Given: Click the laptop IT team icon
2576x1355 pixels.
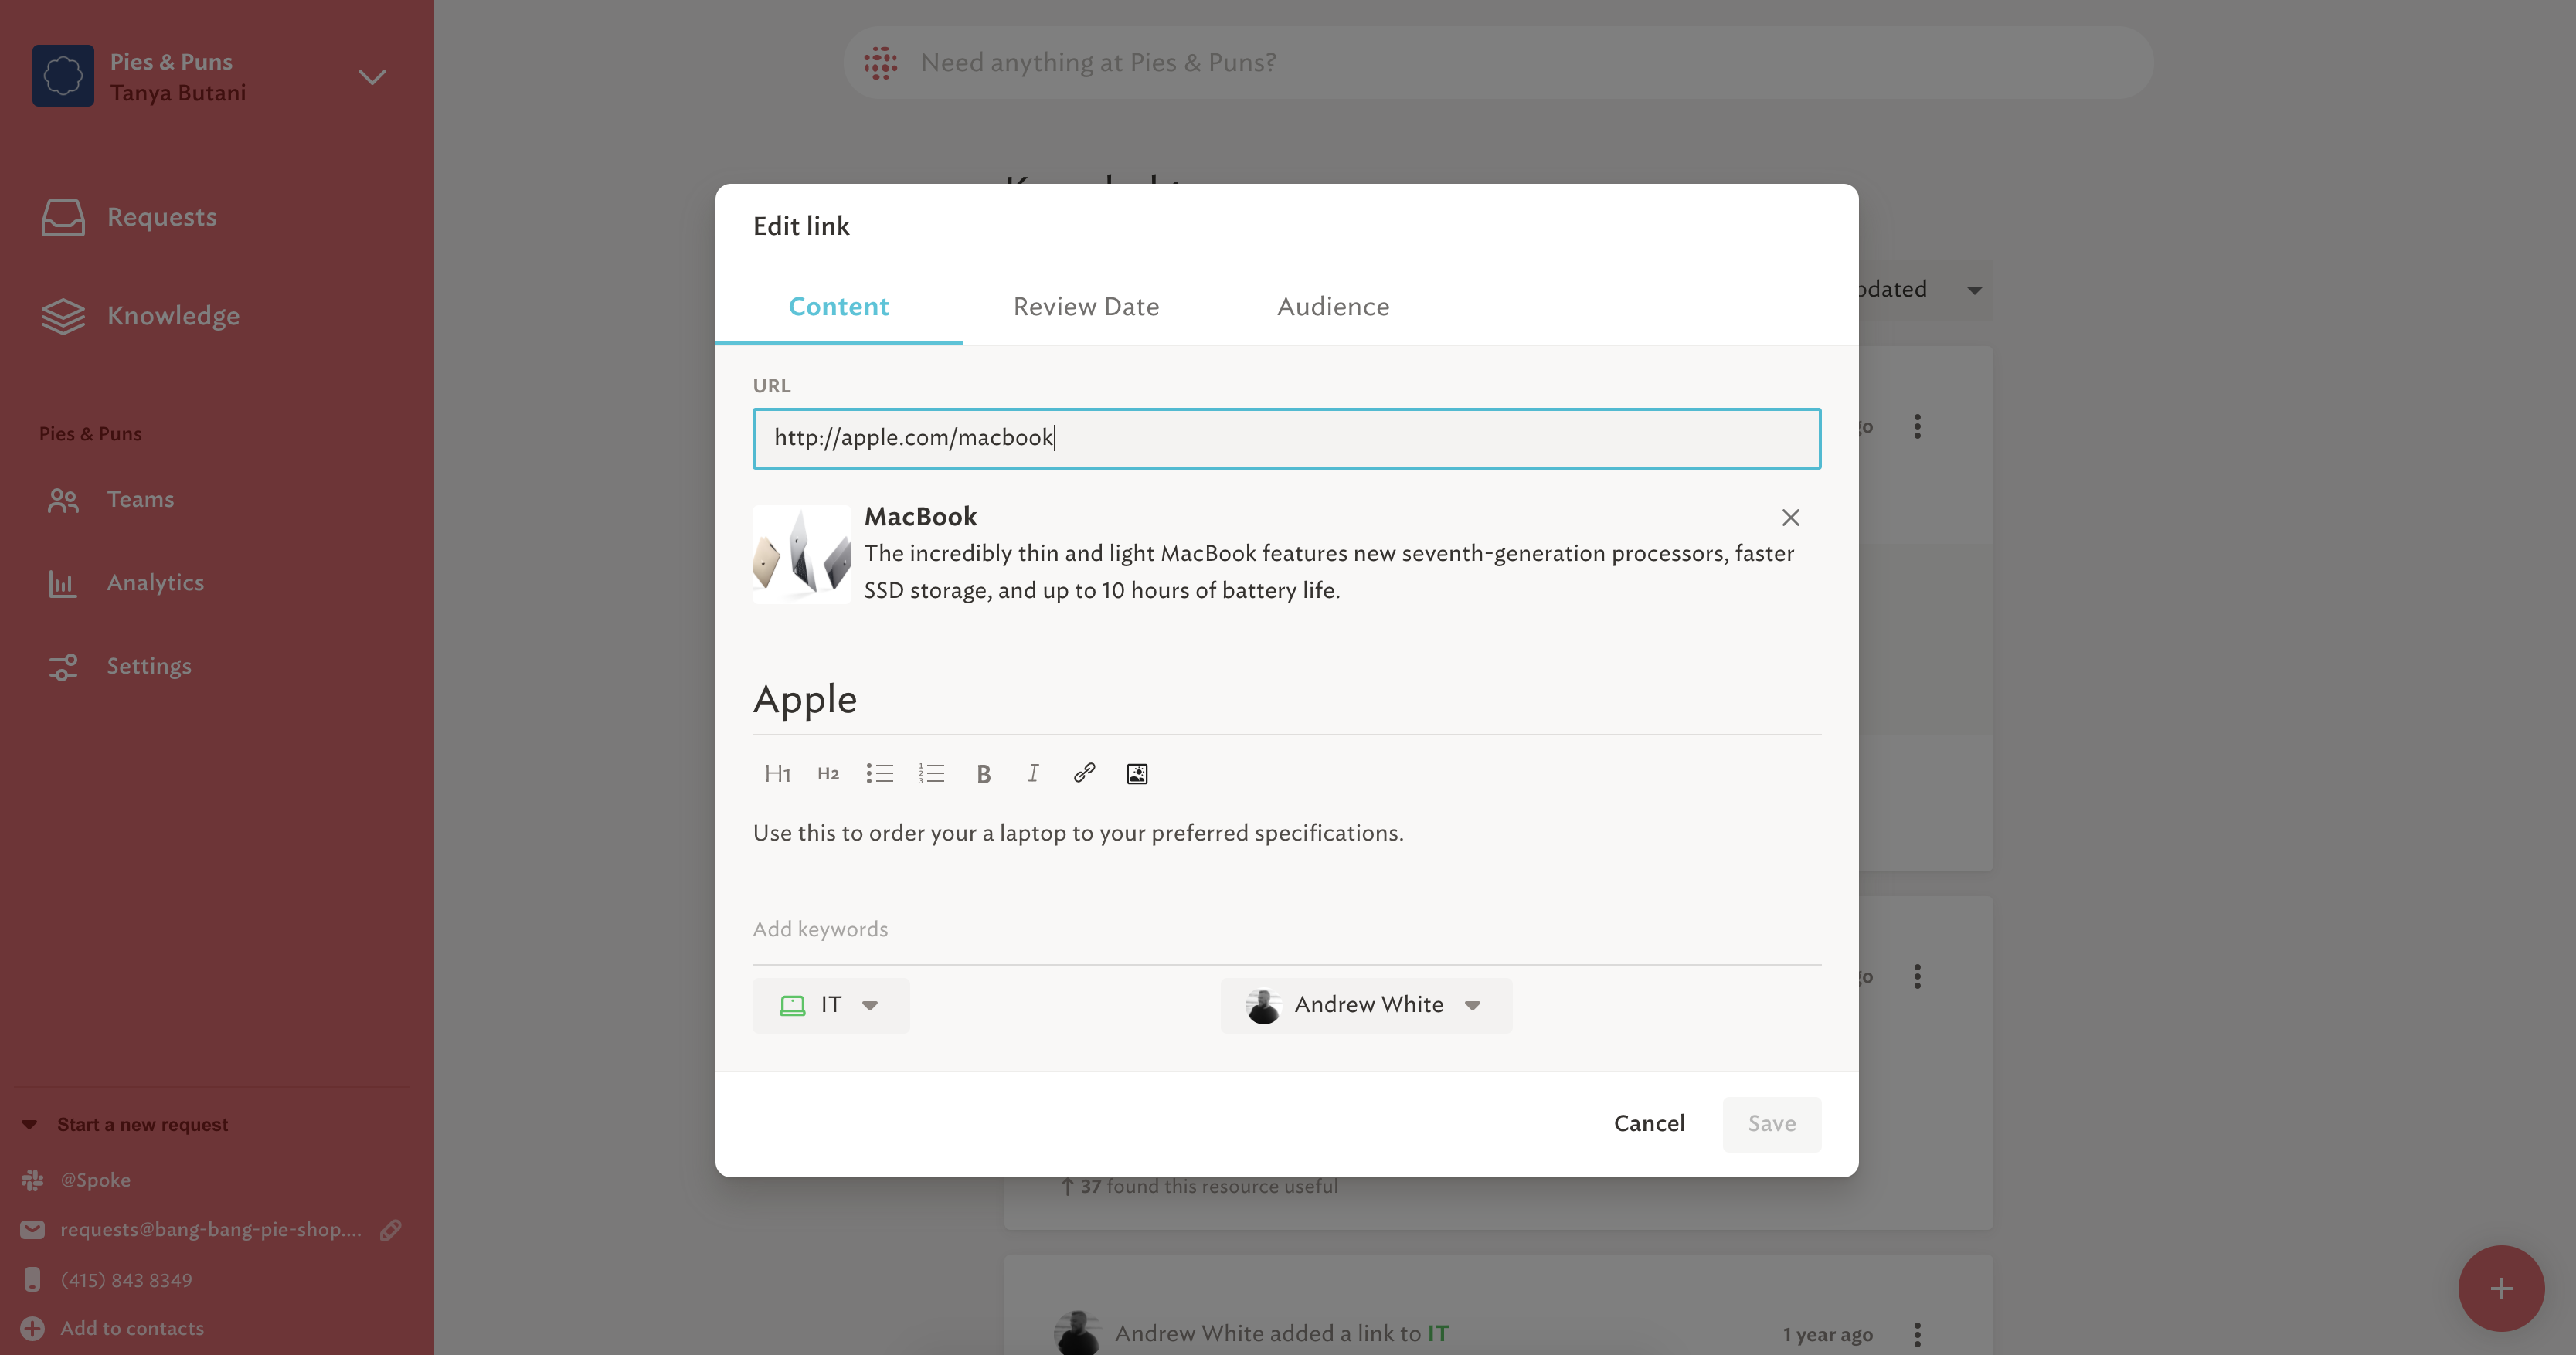Looking at the screenshot, I should [x=792, y=1005].
